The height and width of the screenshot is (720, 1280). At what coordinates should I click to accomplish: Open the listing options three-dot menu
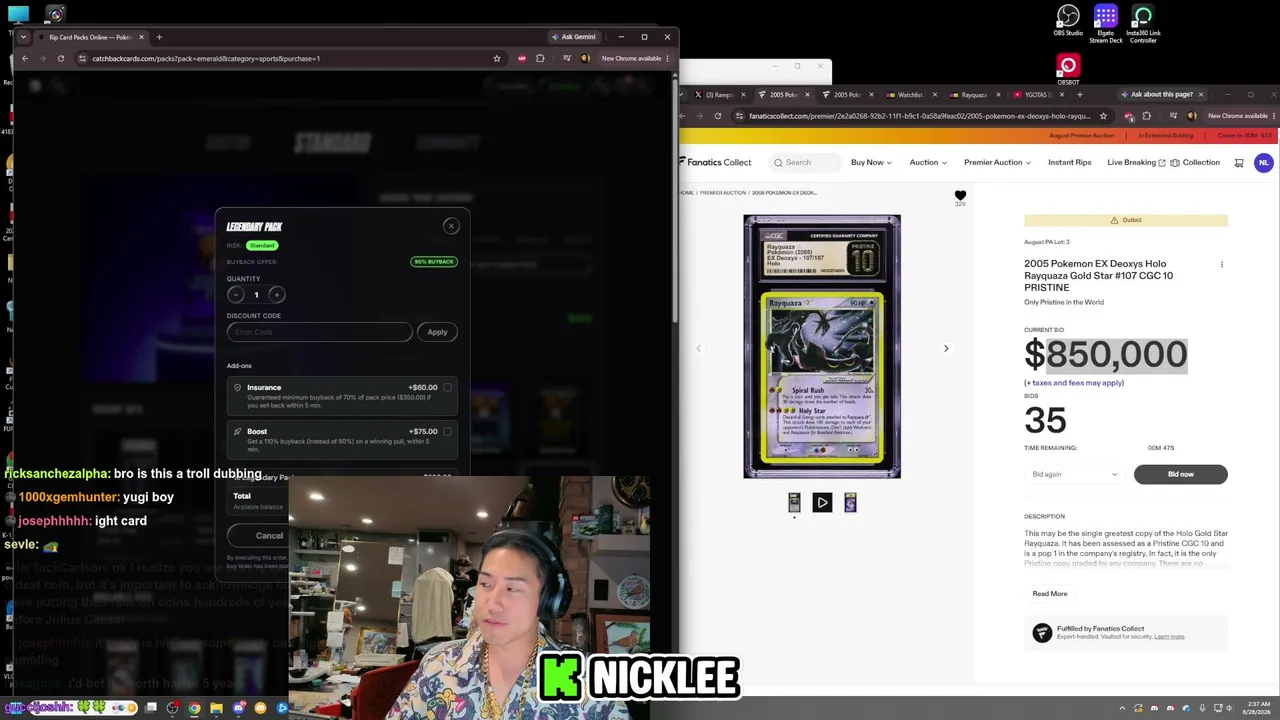coord(1221,265)
